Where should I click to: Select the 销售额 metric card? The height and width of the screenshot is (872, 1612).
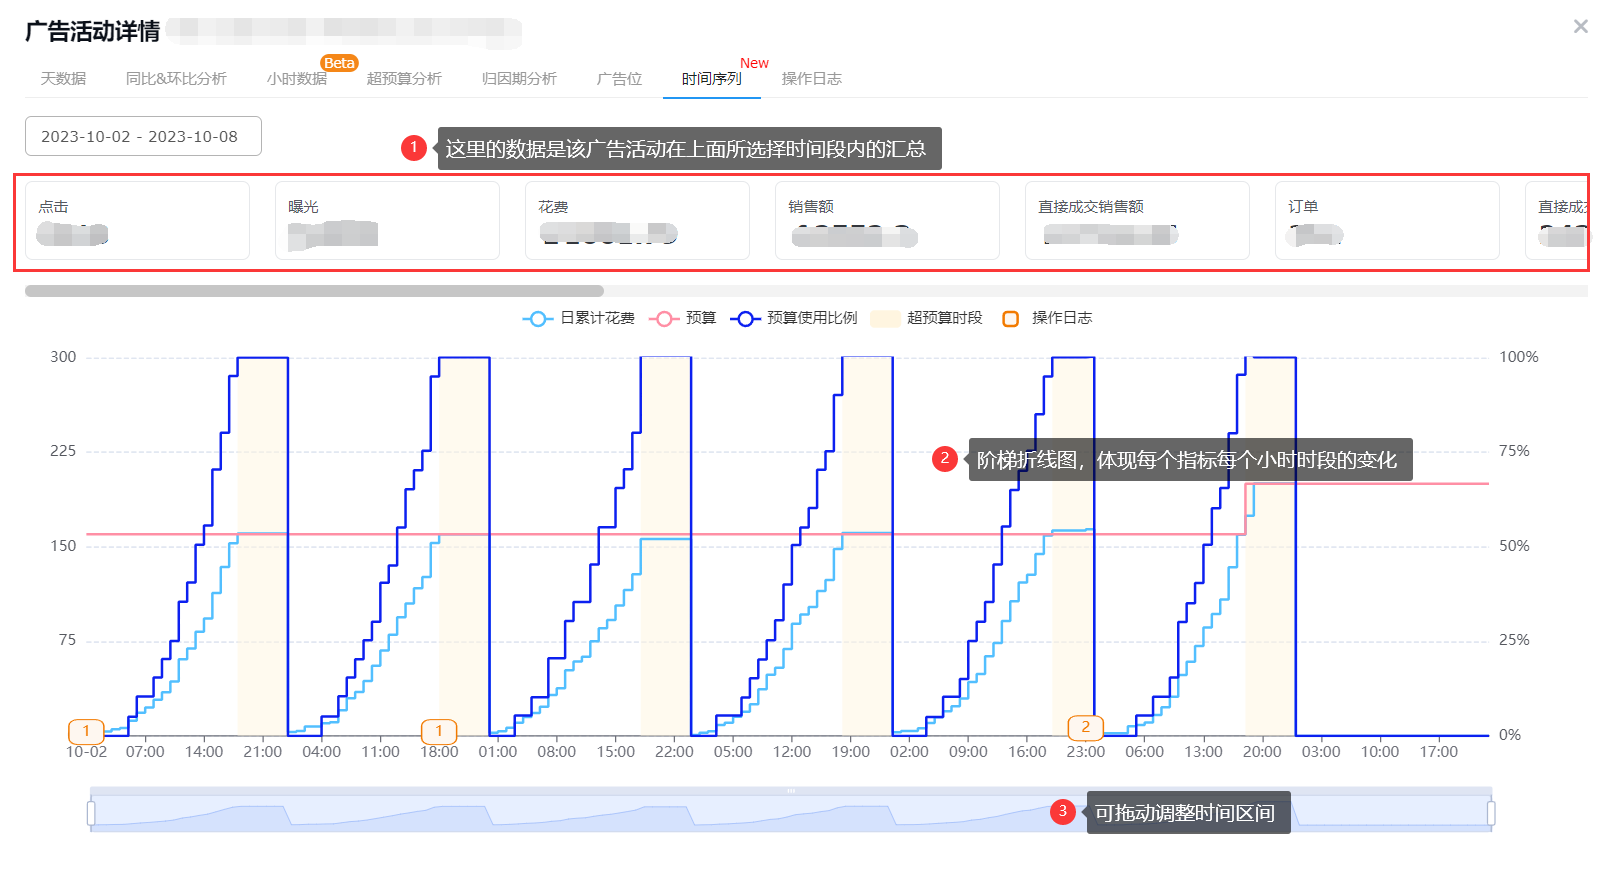887,220
